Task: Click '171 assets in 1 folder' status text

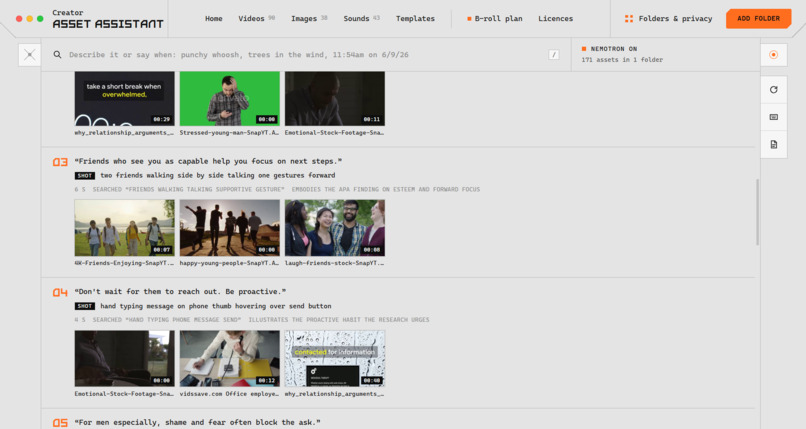Action: [x=622, y=60]
